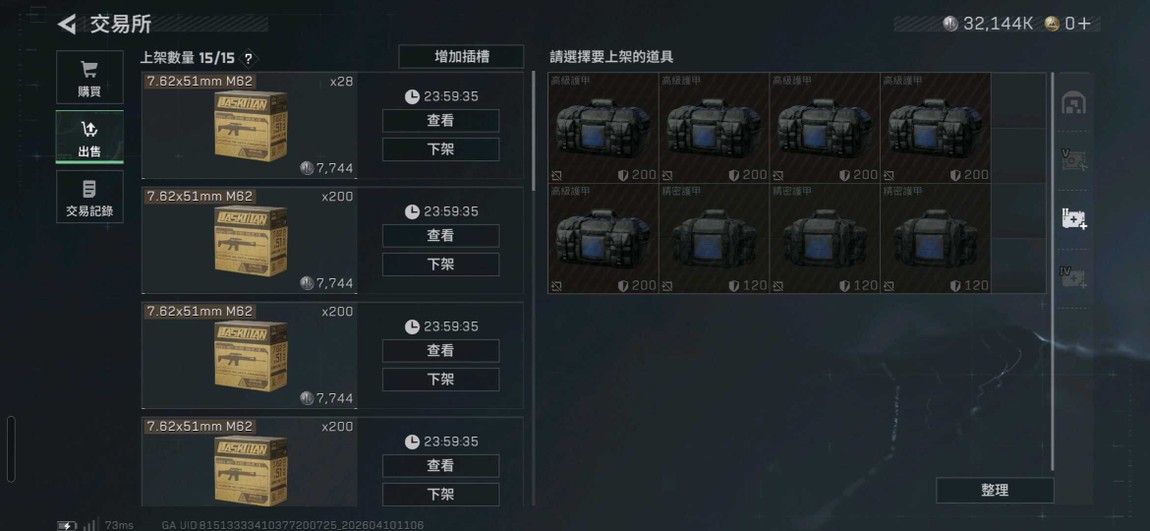Click 查看 on the third M62 listing
This screenshot has height=531, width=1150.
coord(441,351)
